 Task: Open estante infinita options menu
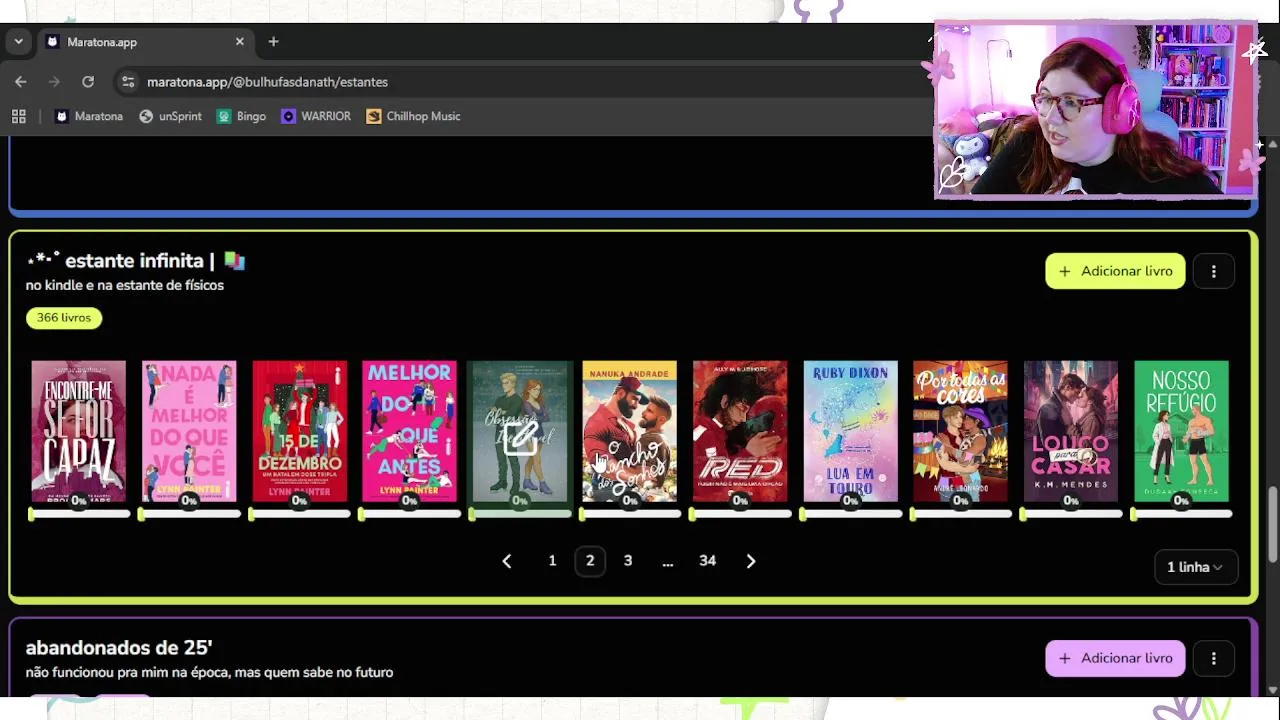coord(1214,271)
